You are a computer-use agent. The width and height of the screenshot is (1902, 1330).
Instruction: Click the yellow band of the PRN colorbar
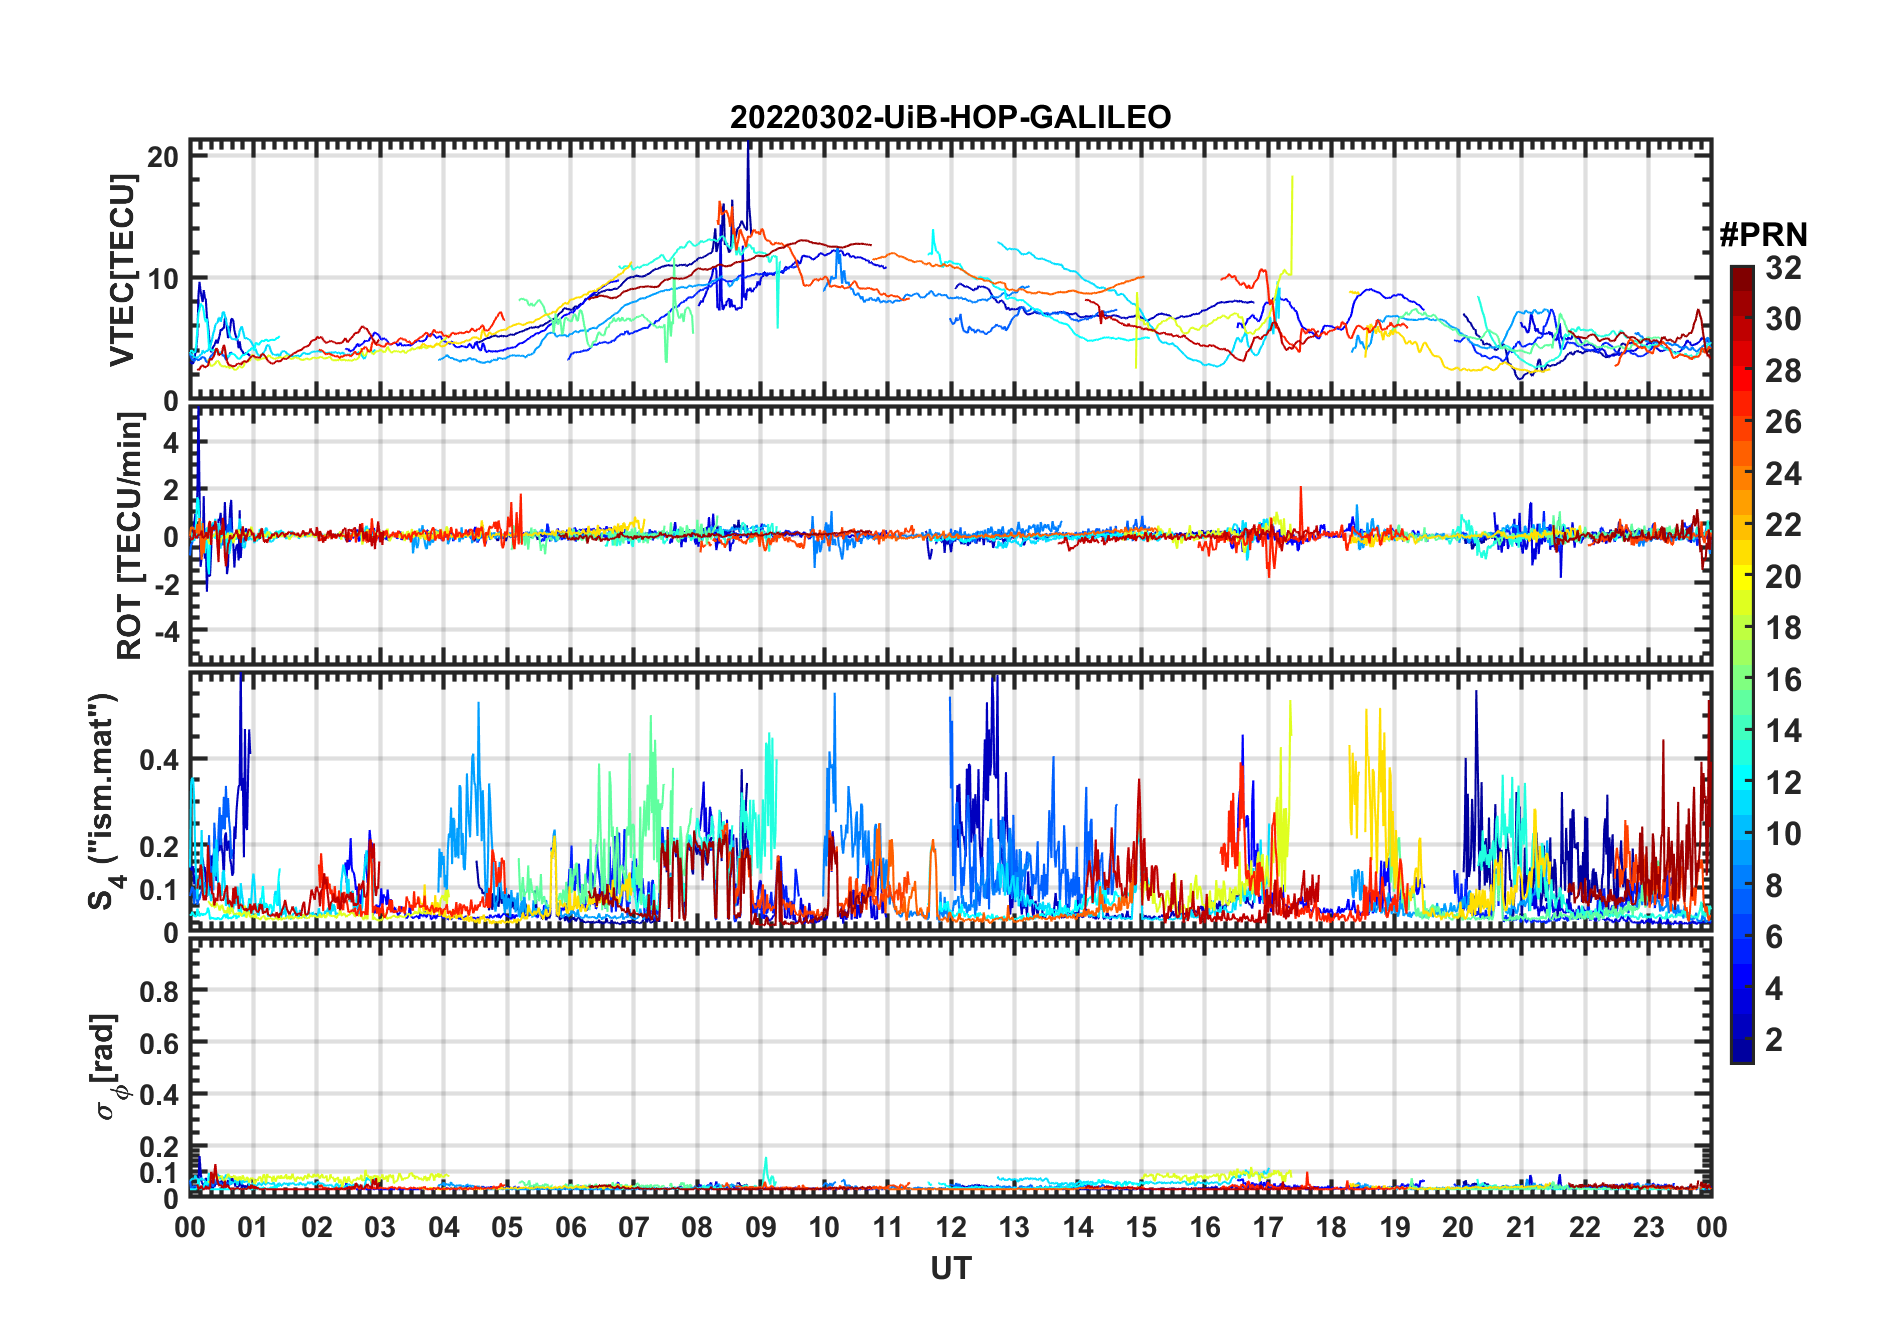point(1741,560)
